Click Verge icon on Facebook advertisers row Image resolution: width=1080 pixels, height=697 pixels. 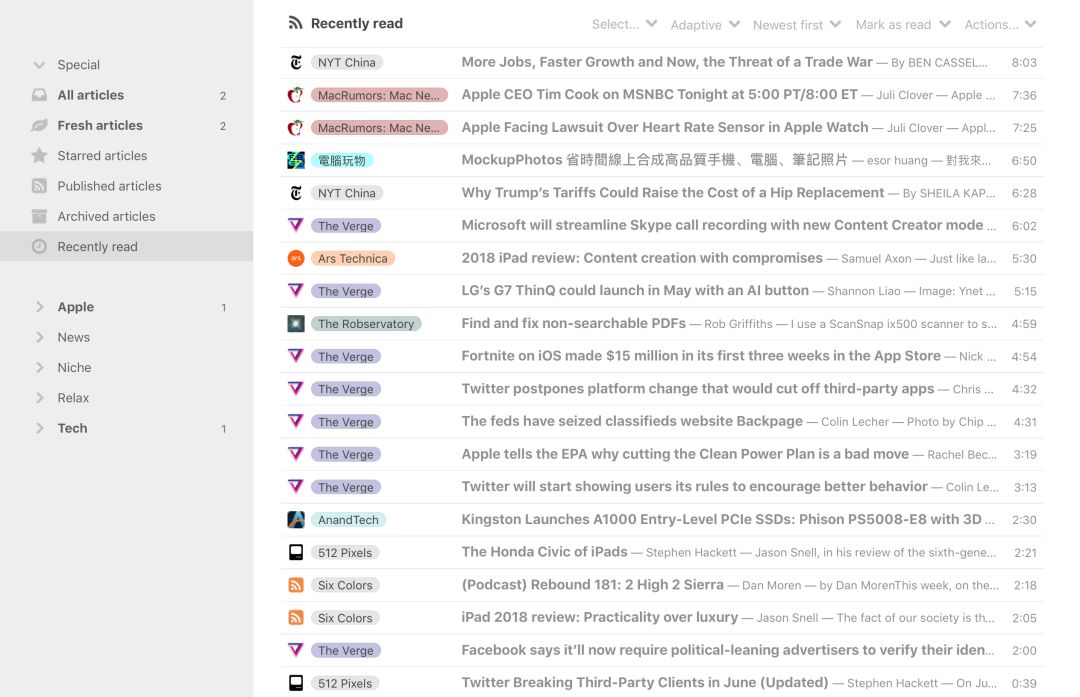296,650
